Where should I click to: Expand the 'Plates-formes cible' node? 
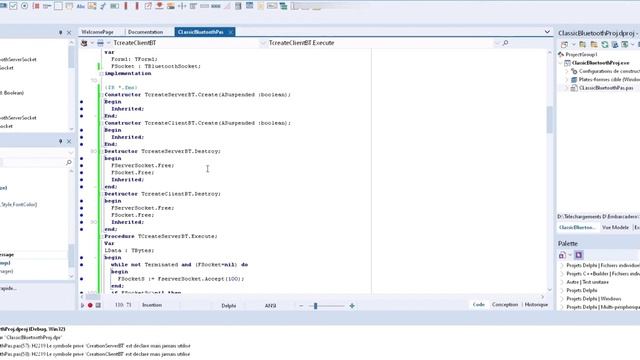tap(567, 80)
